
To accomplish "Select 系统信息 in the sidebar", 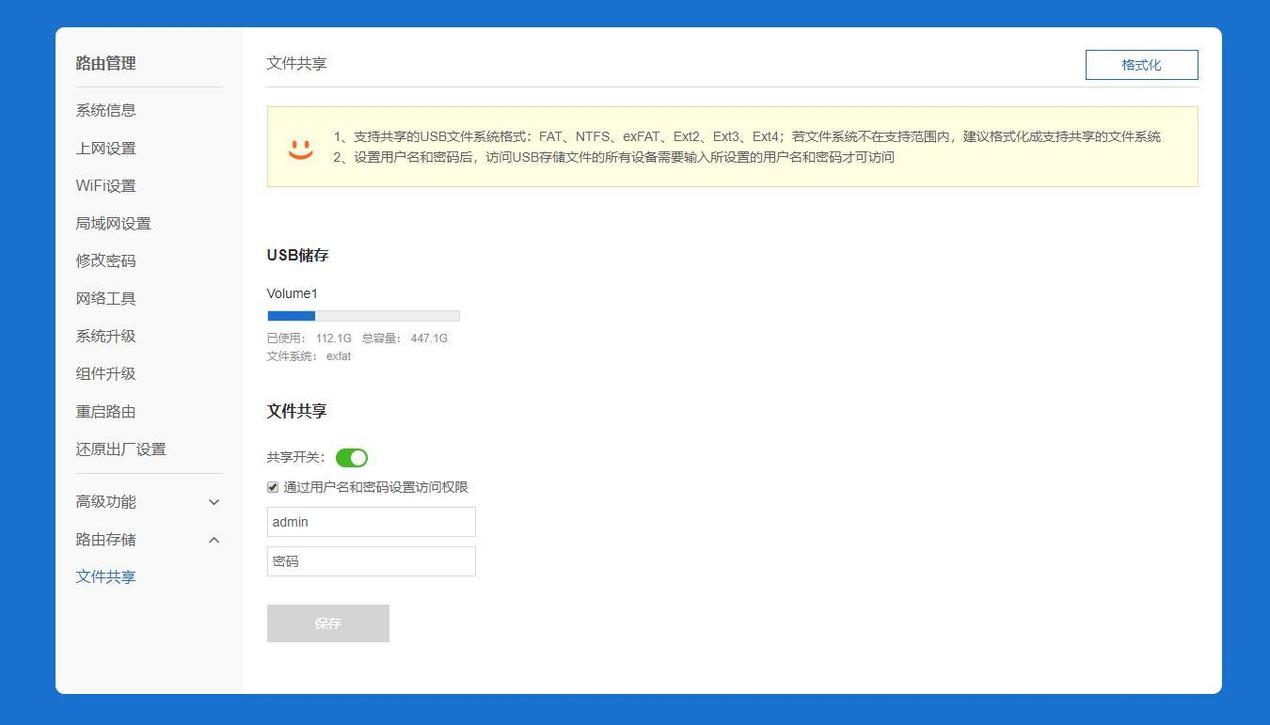I will click(105, 110).
